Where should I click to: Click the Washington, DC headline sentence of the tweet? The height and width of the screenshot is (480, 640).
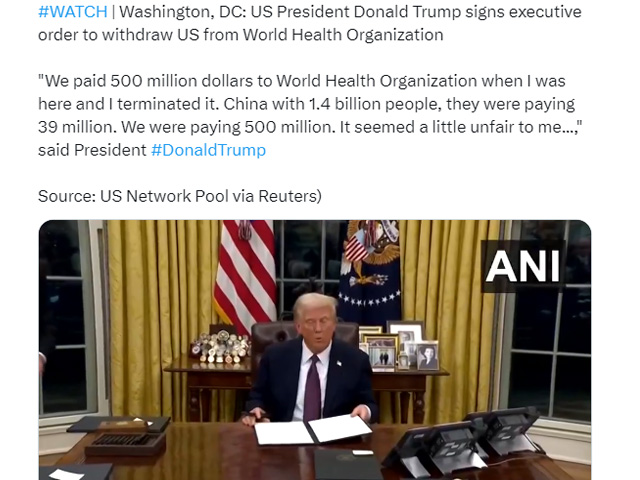[310, 23]
